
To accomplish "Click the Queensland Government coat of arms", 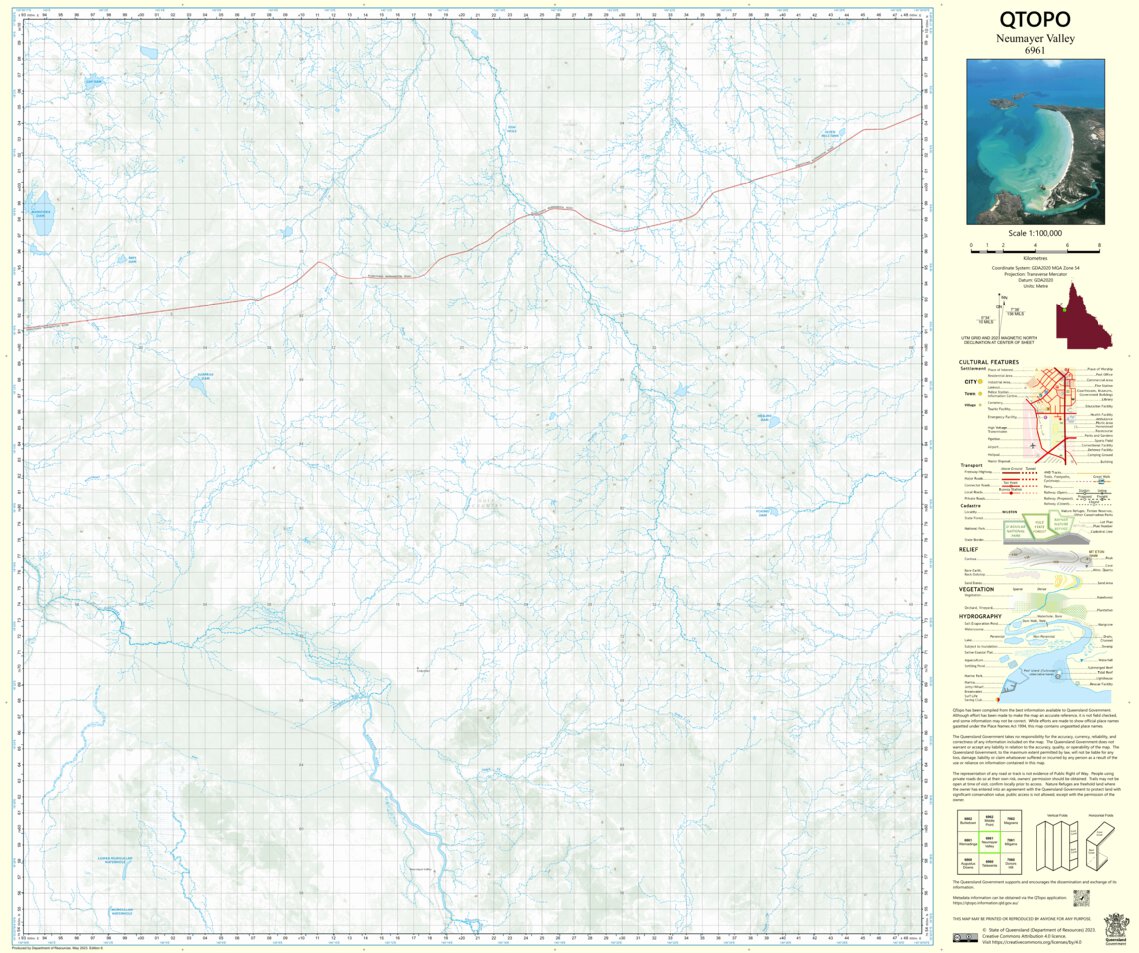I will [x=1115, y=928].
